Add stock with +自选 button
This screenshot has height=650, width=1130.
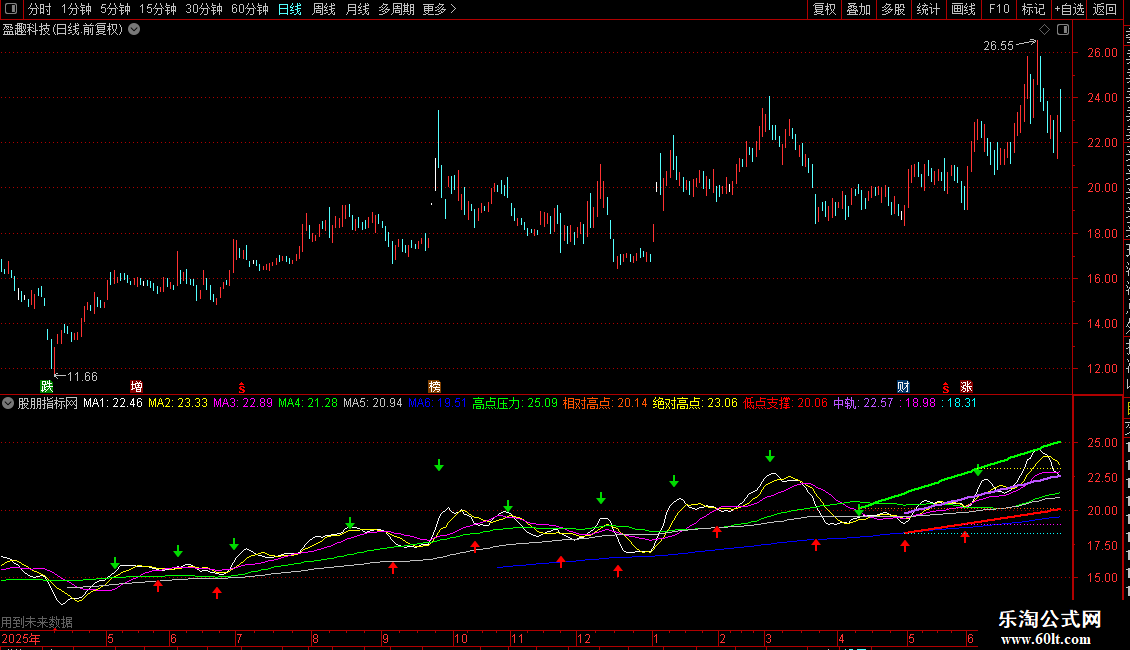(1069, 9)
